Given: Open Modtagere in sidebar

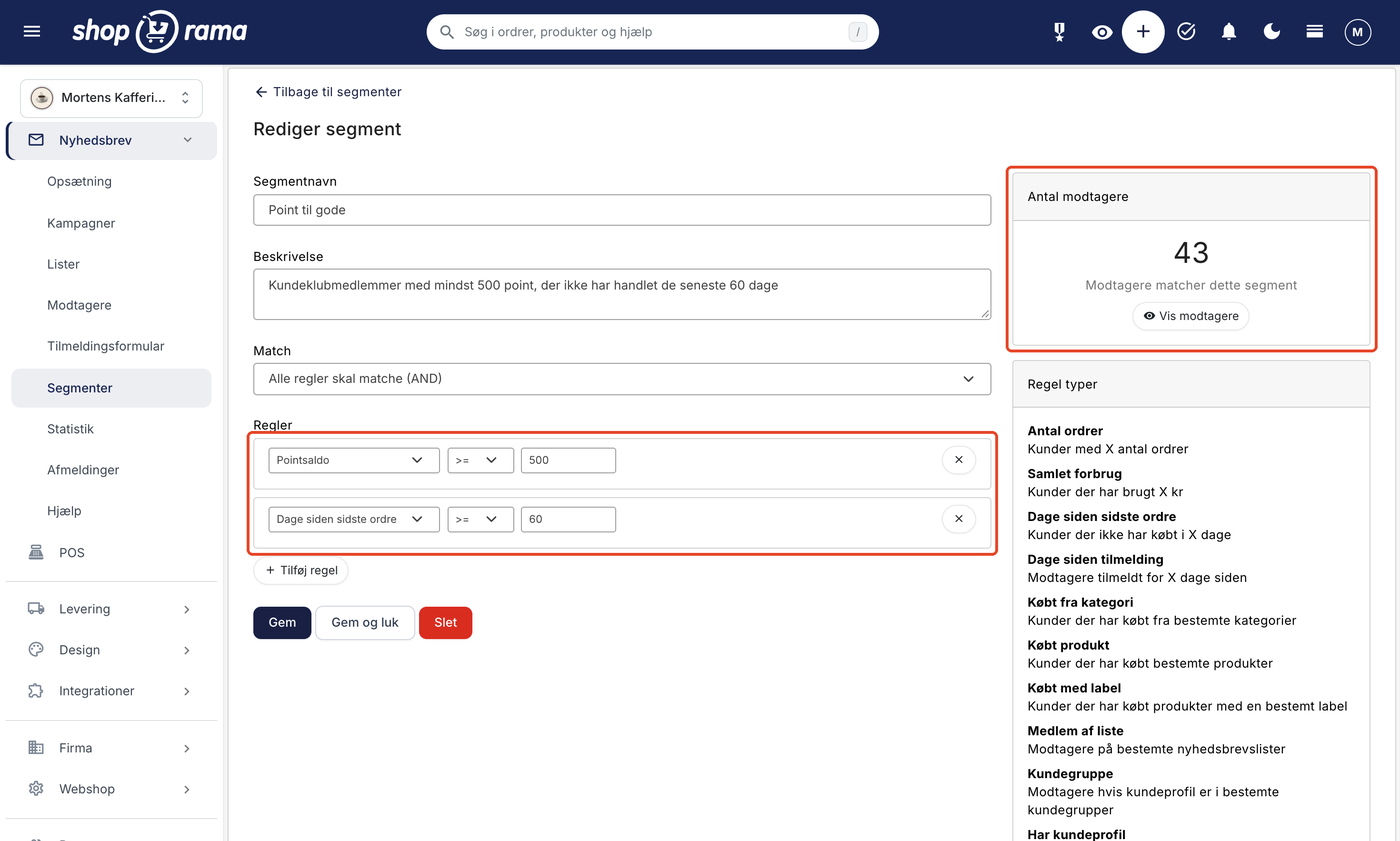Looking at the screenshot, I should [x=79, y=305].
